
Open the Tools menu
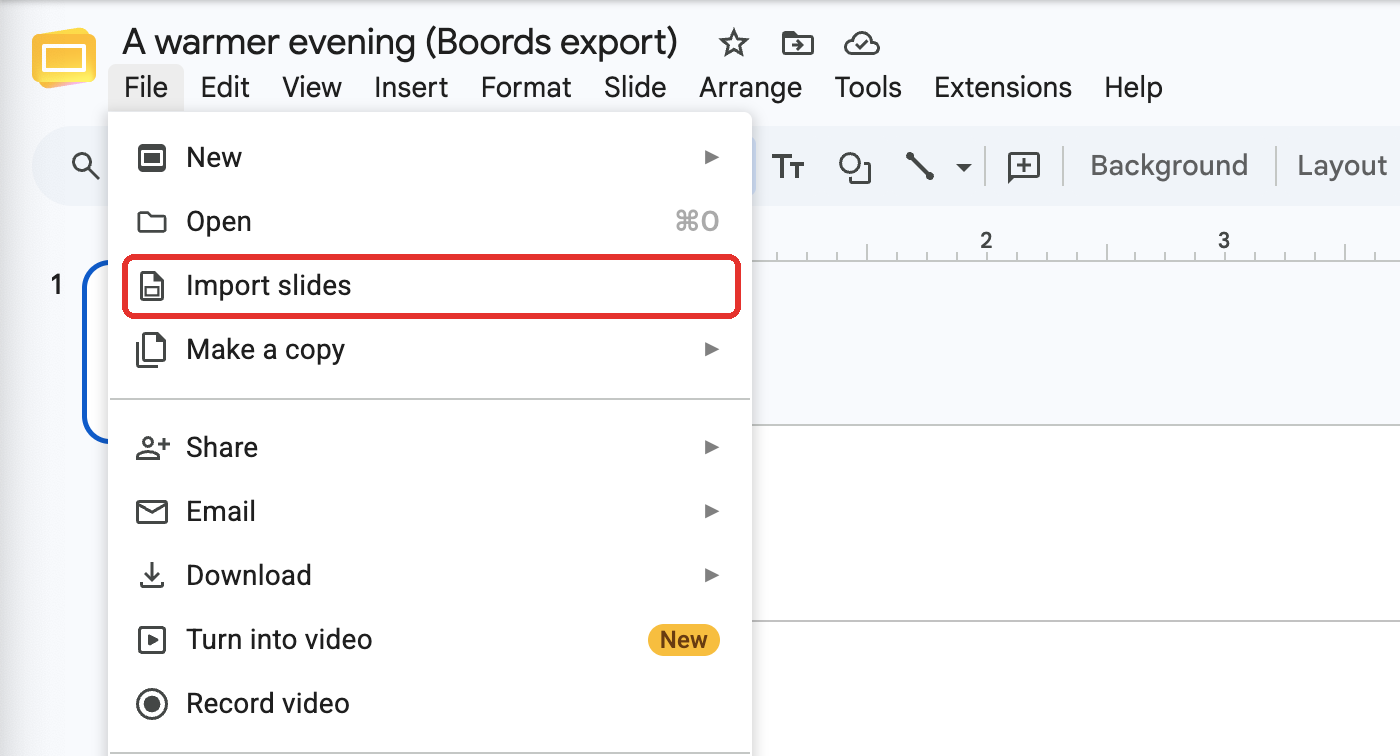coord(868,87)
